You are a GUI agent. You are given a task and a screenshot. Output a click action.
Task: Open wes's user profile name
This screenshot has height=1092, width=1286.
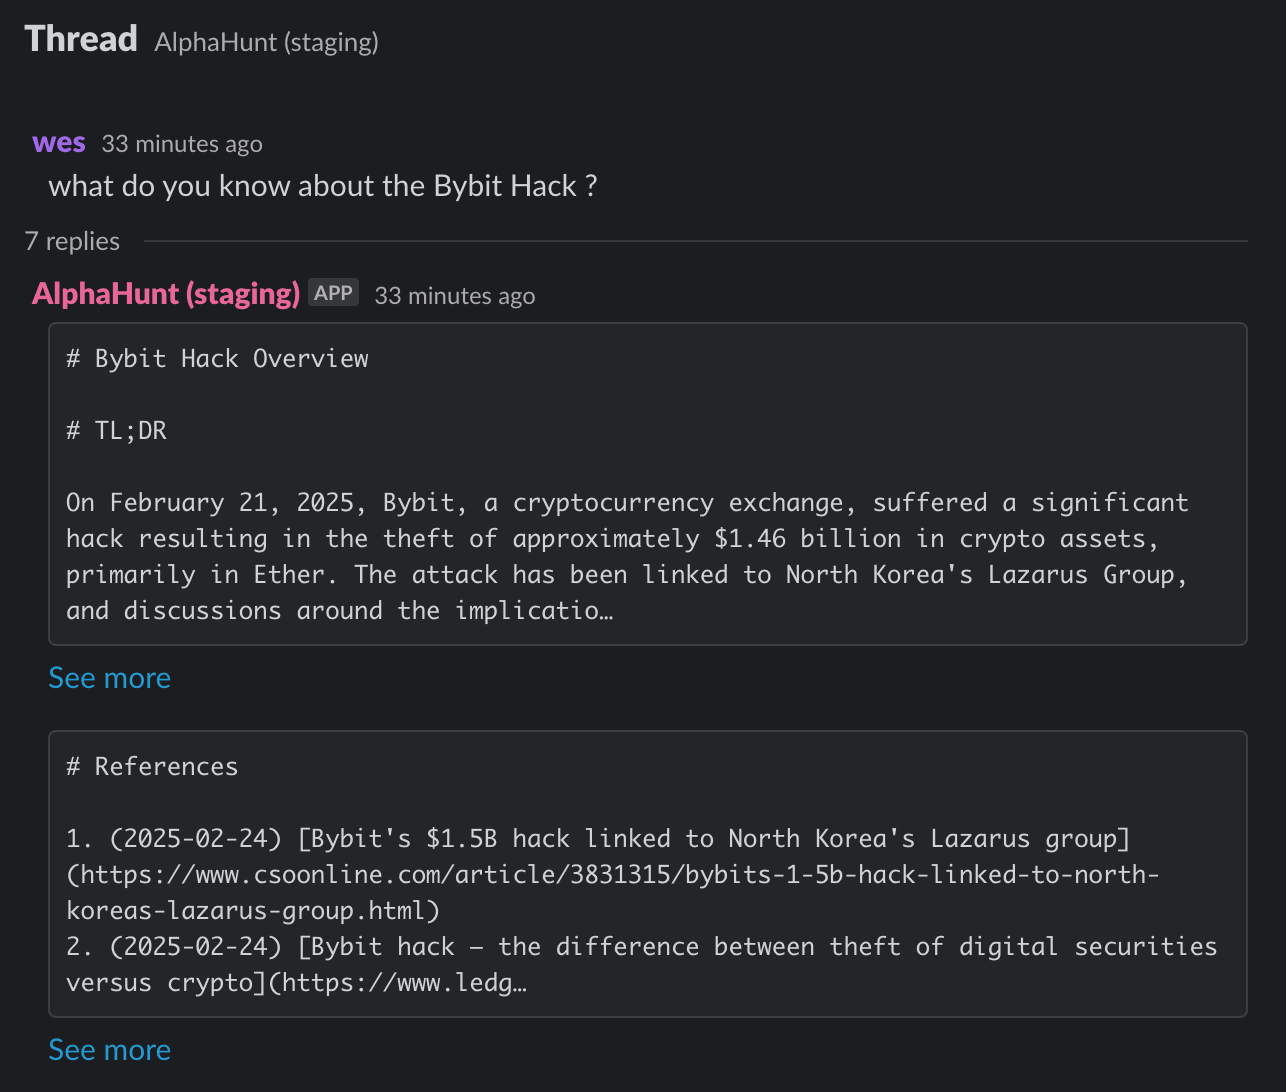click(58, 143)
